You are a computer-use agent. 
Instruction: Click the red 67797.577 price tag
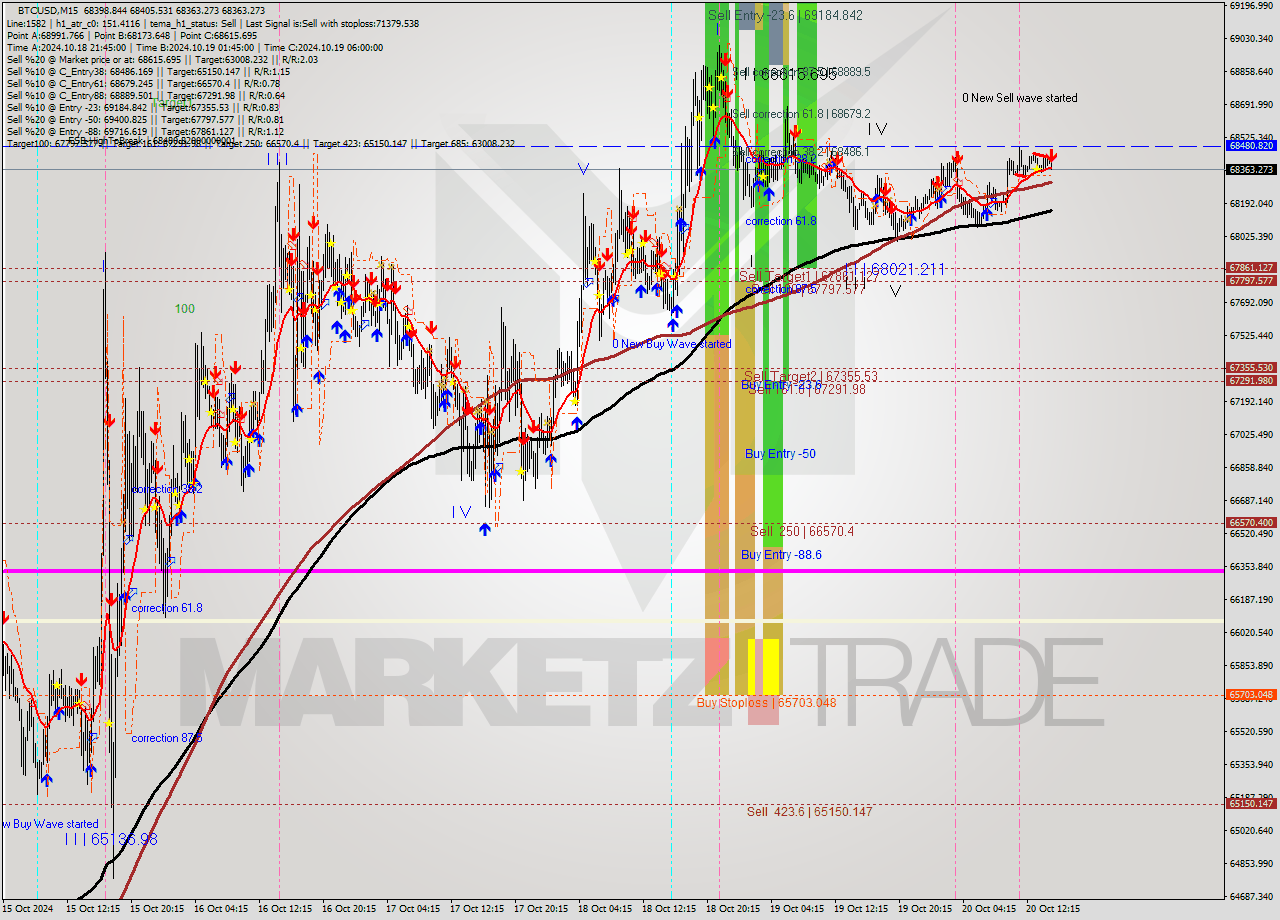coord(1250,281)
